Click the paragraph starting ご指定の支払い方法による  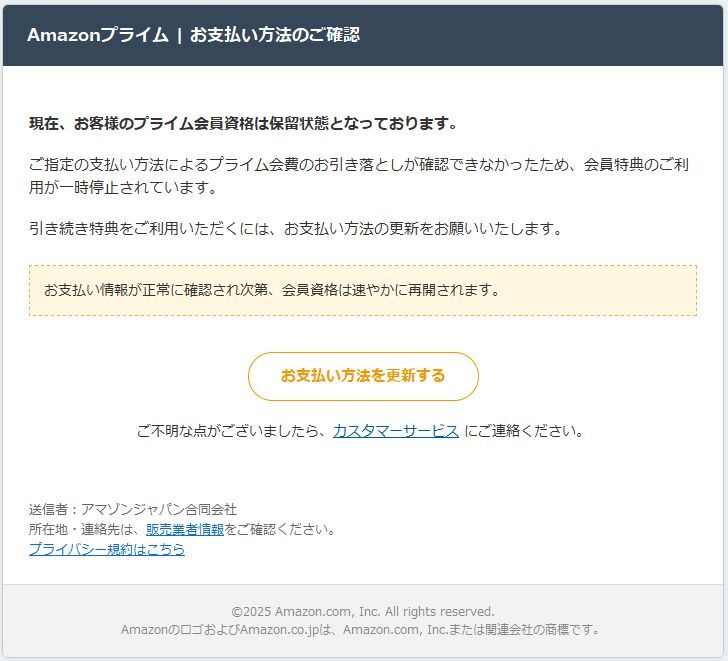point(358,175)
